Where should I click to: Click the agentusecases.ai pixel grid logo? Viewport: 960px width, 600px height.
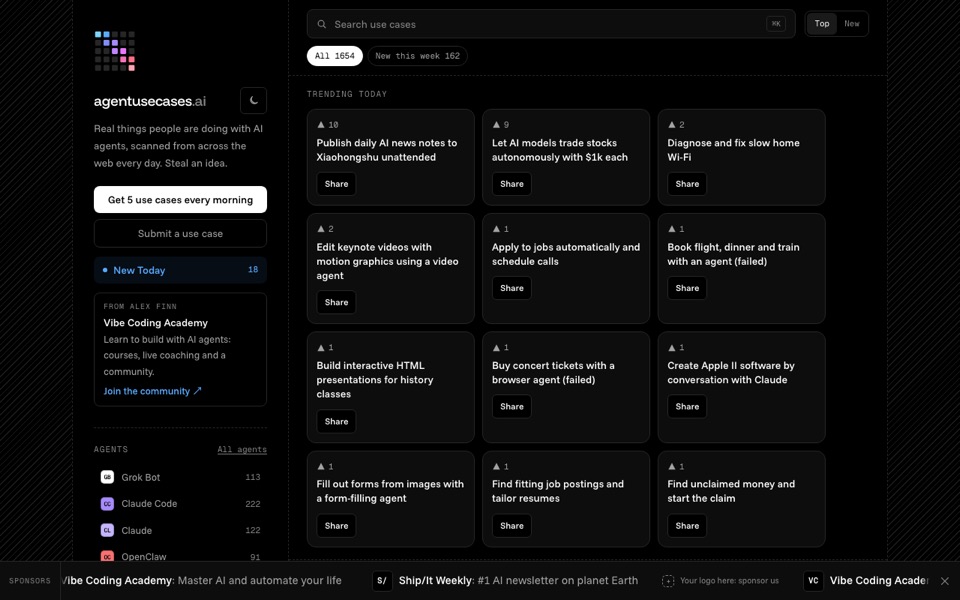[x=114, y=51]
